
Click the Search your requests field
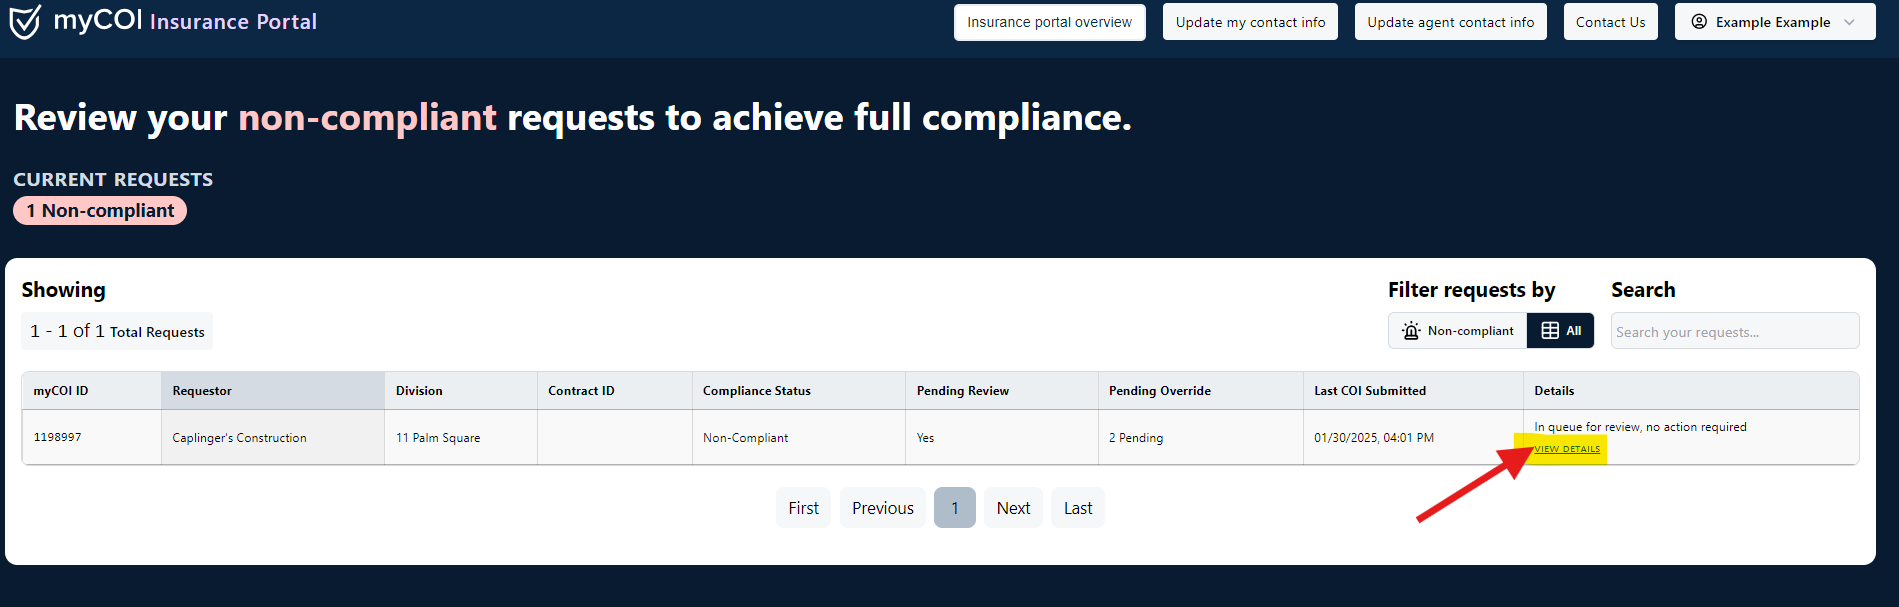click(x=1734, y=331)
